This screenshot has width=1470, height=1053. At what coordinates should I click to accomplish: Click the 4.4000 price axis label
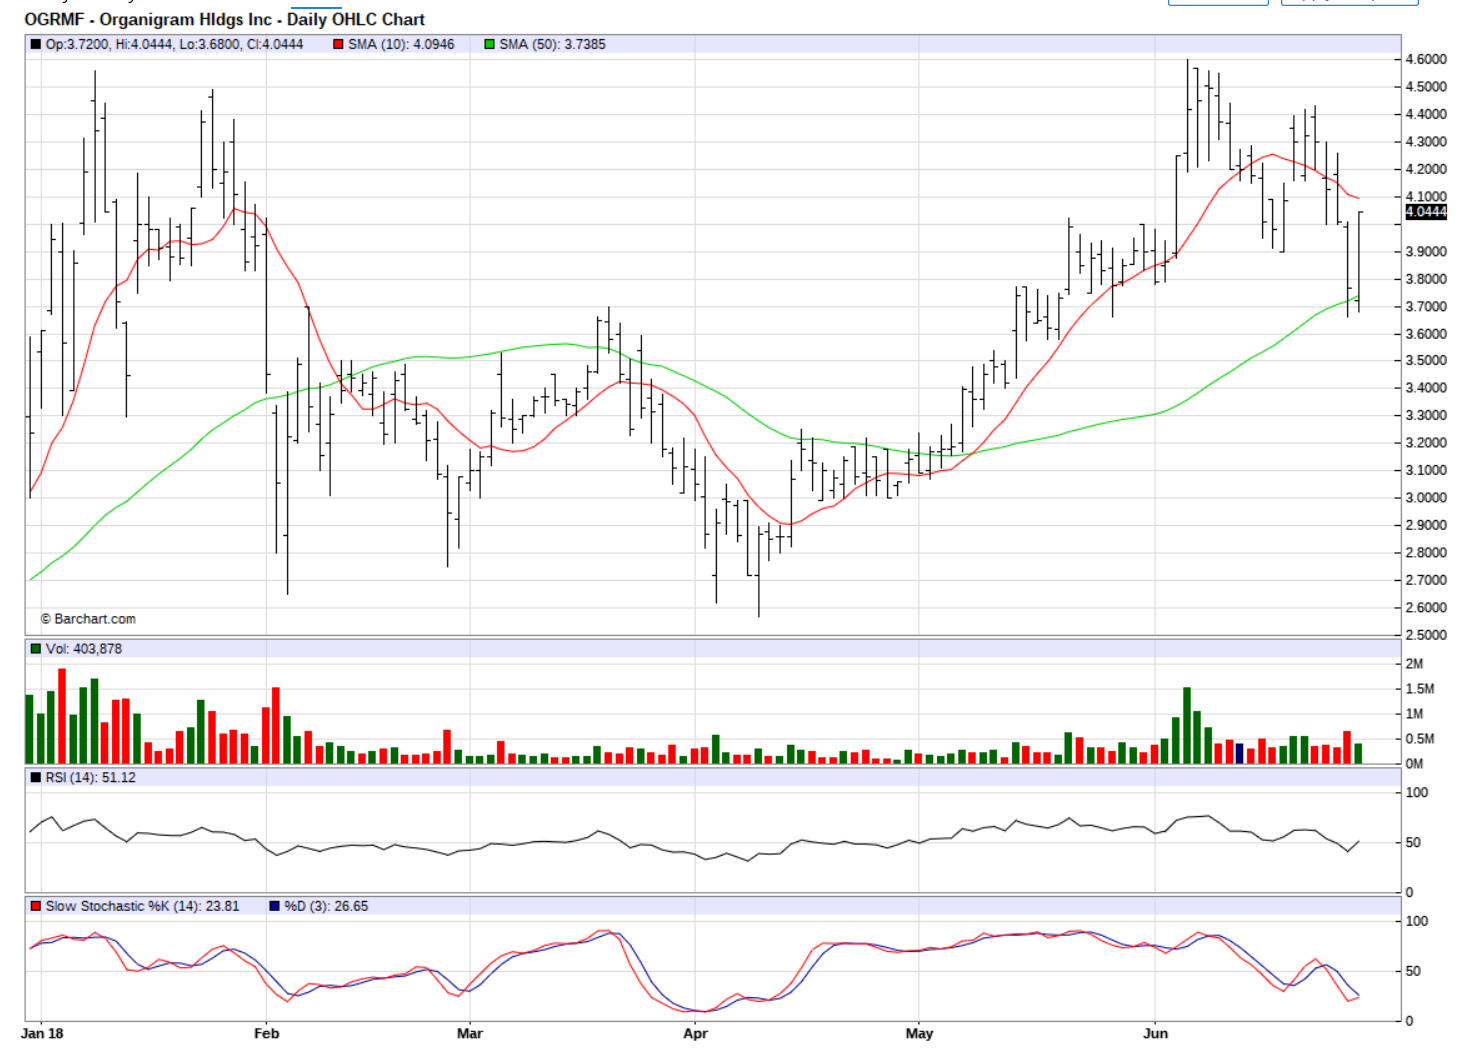[x=1426, y=114]
